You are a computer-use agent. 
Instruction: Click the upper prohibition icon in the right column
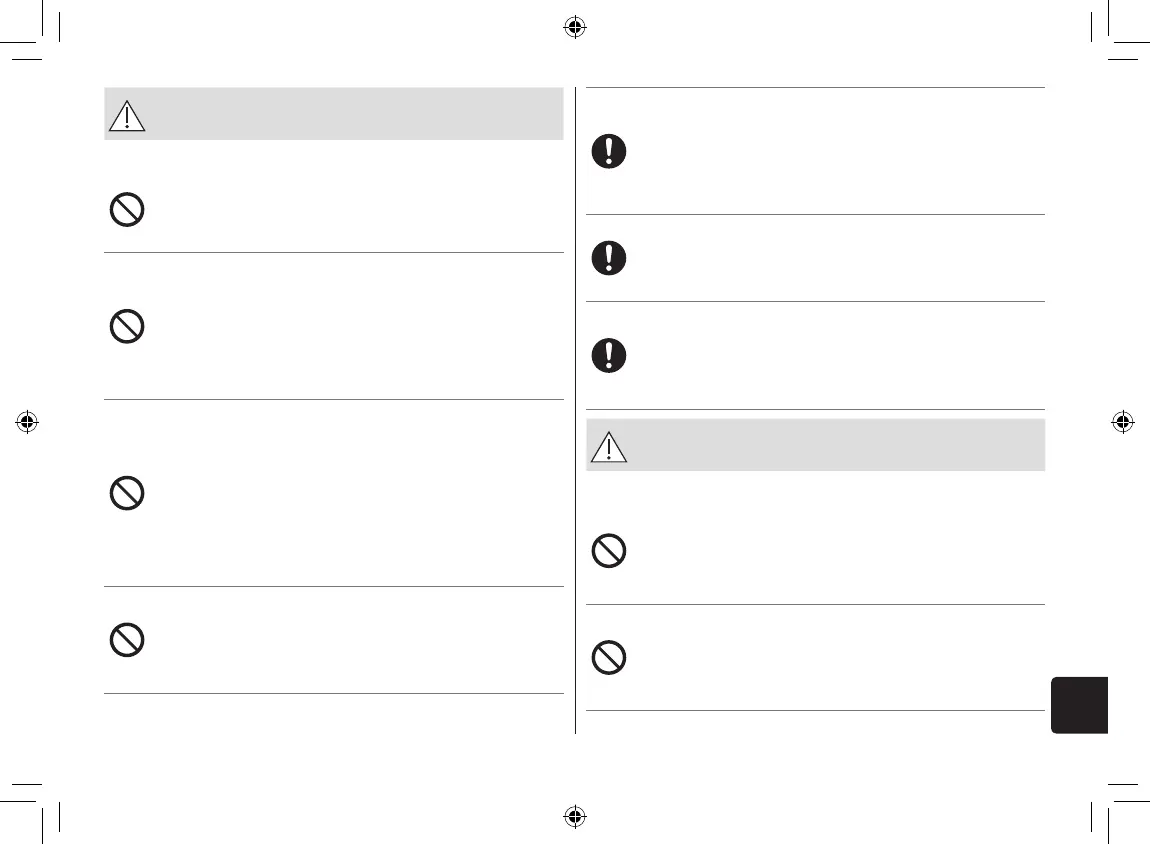608,551
